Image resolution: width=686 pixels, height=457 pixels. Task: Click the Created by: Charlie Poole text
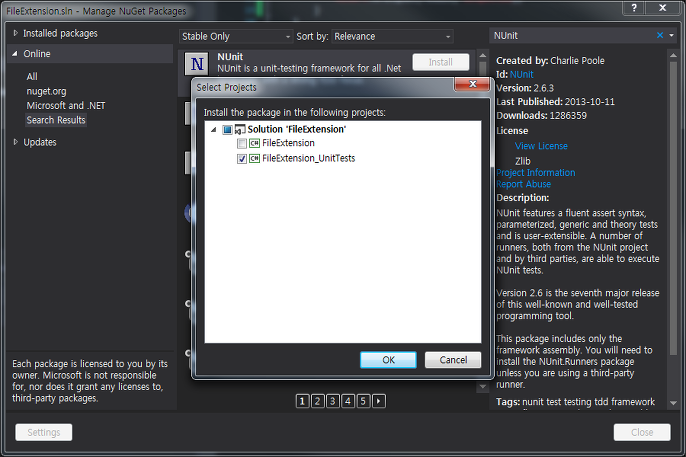pyautogui.click(x=550, y=61)
